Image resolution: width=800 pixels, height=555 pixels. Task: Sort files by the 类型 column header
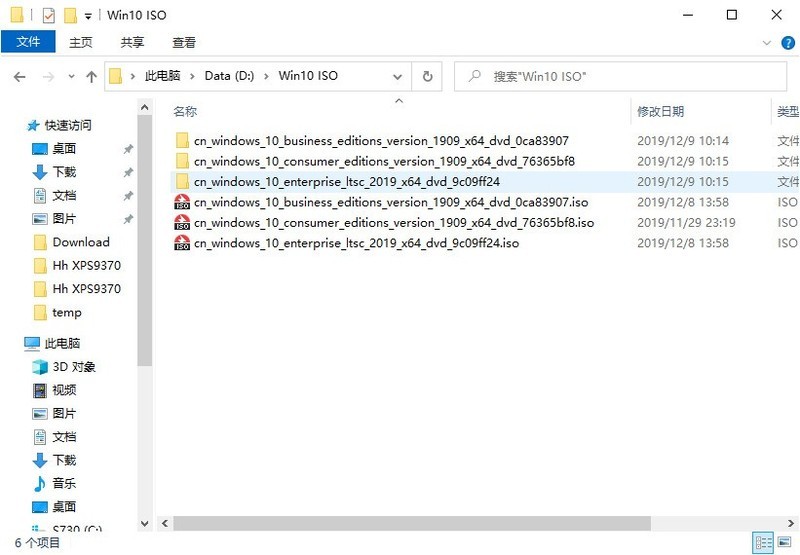(788, 111)
